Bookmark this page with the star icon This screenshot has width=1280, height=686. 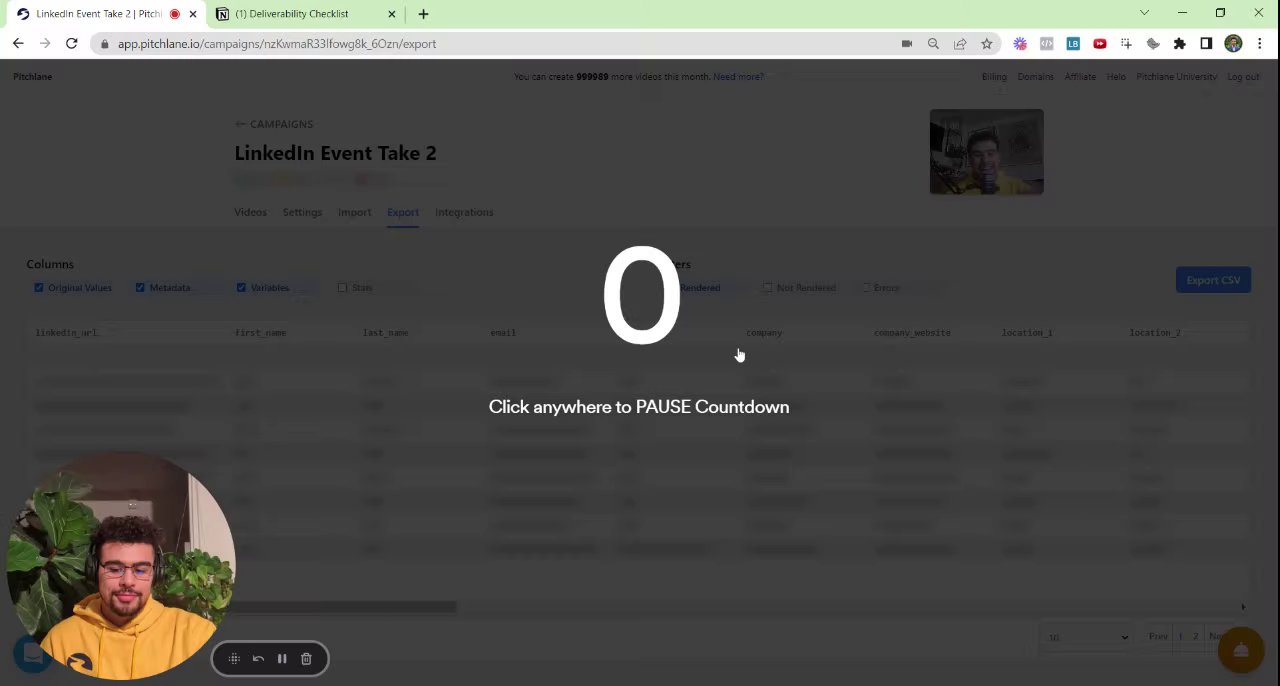986,44
